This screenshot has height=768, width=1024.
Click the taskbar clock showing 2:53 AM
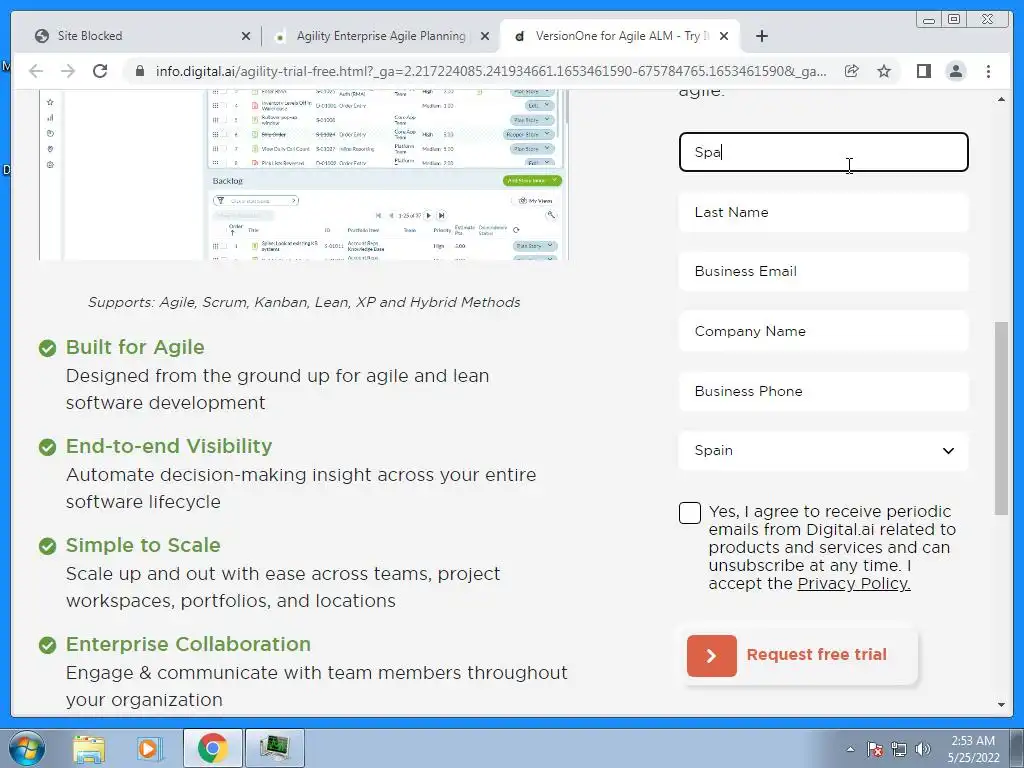[973, 749]
